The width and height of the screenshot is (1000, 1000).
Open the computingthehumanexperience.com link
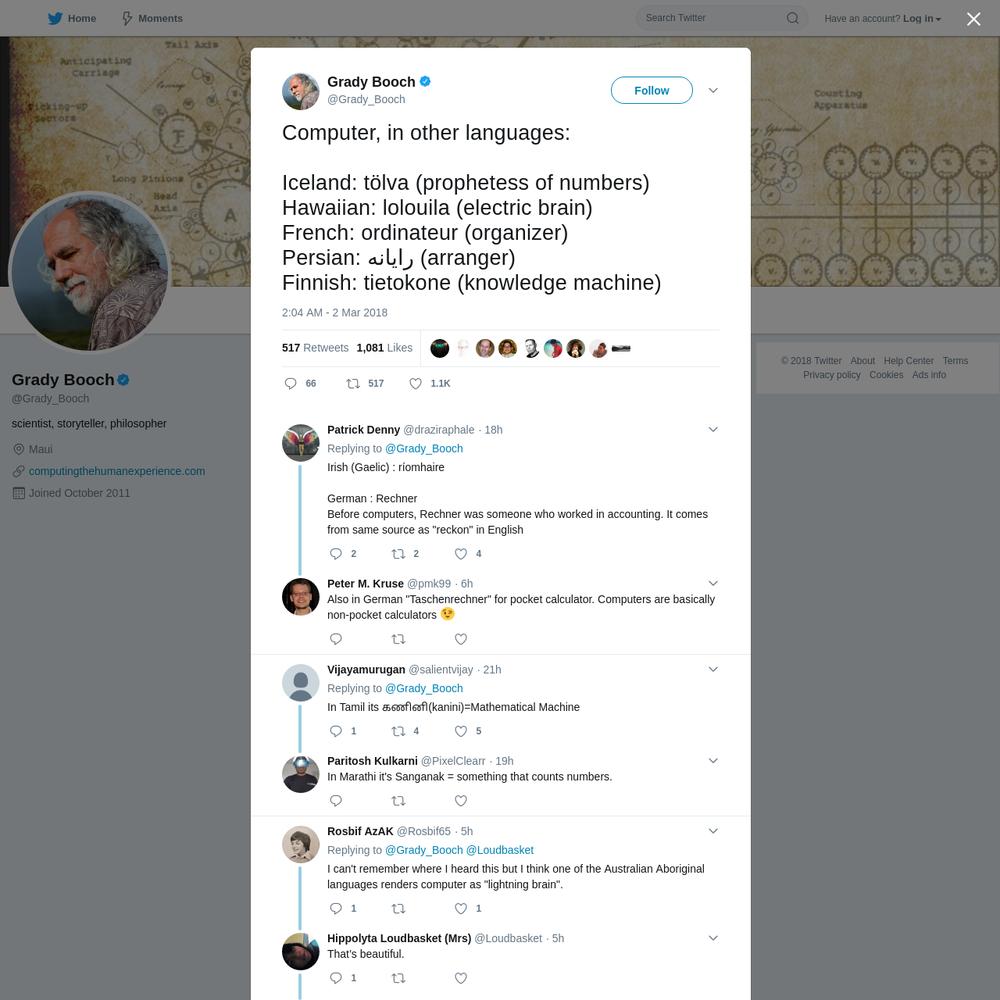(117, 471)
